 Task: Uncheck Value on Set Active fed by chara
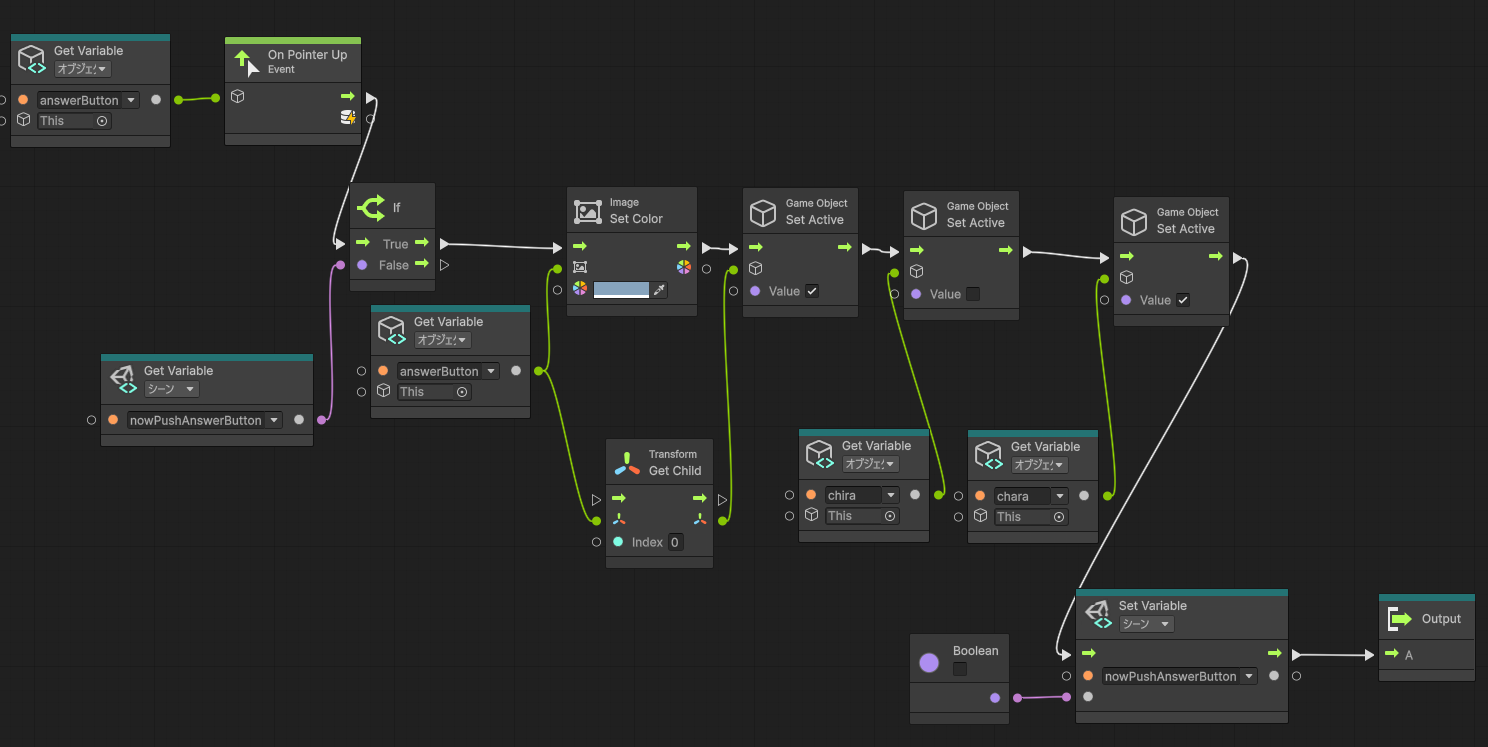click(1183, 300)
